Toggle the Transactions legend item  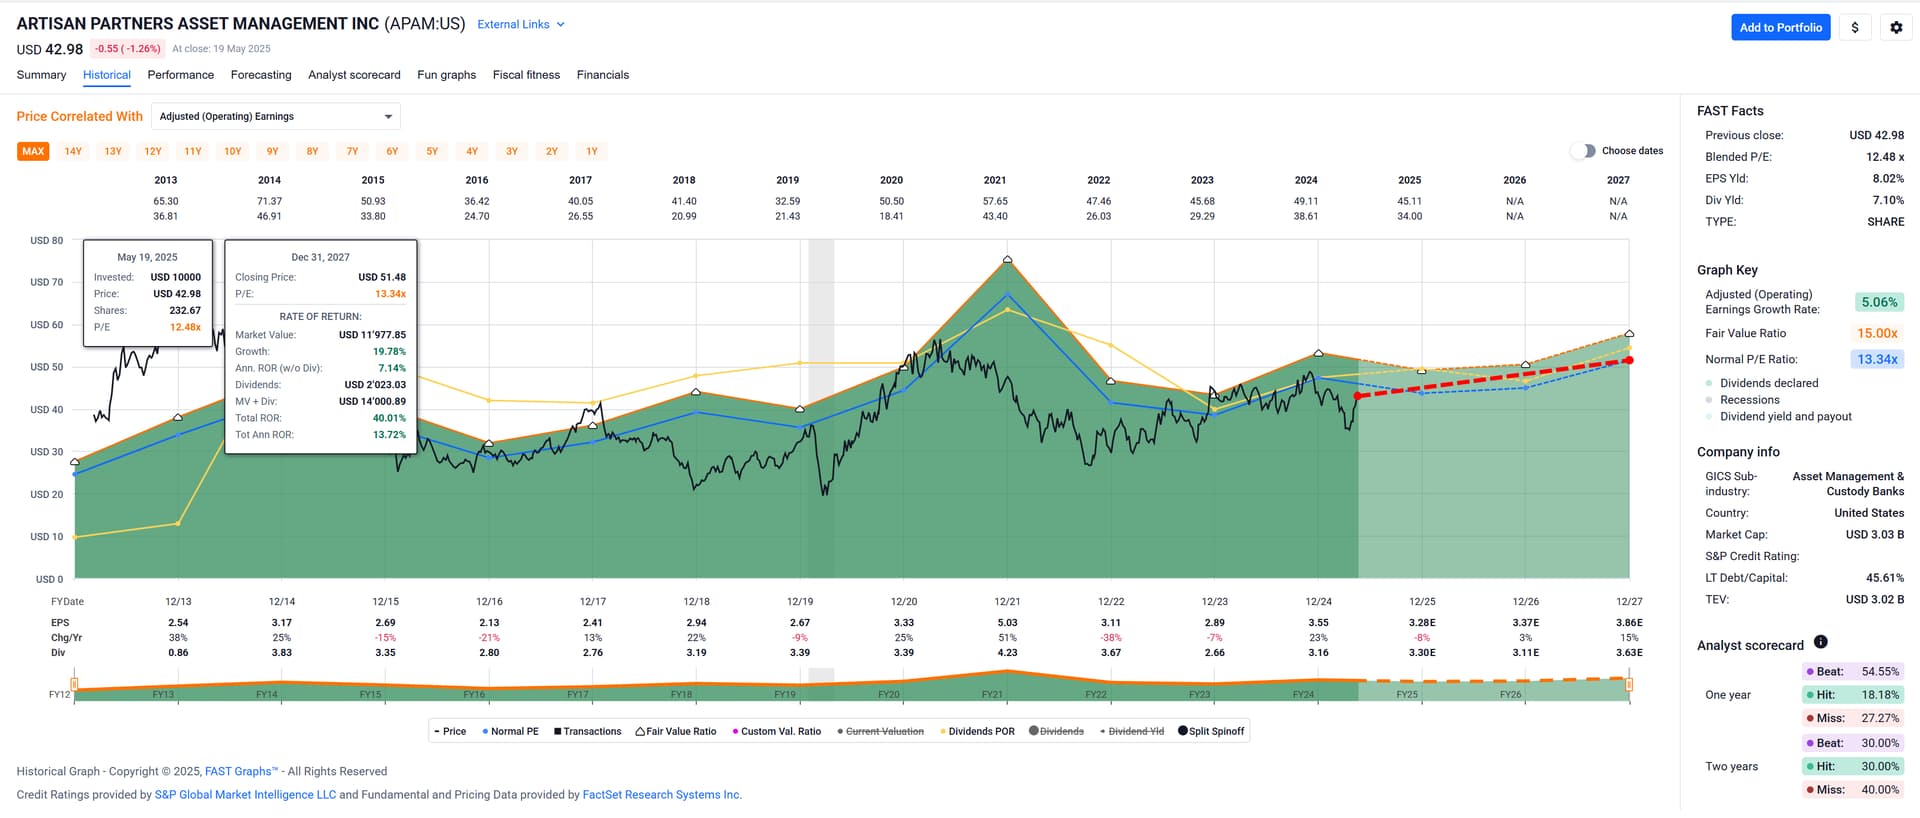pyautogui.click(x=588, y=731)
